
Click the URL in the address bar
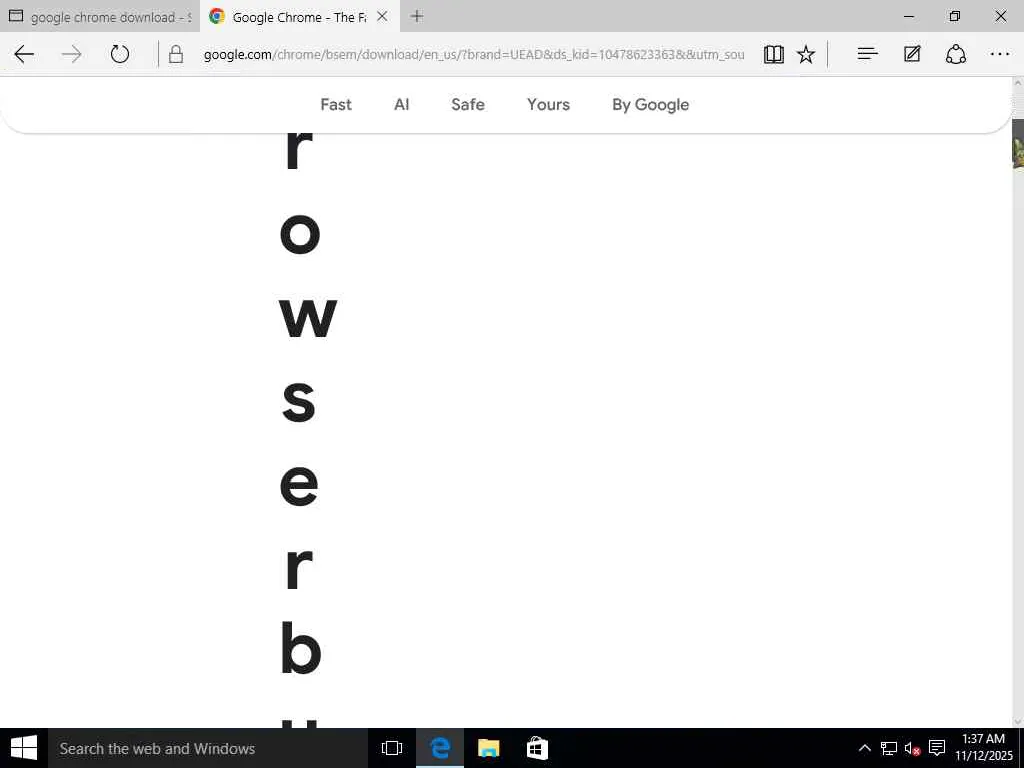(474, 54)
